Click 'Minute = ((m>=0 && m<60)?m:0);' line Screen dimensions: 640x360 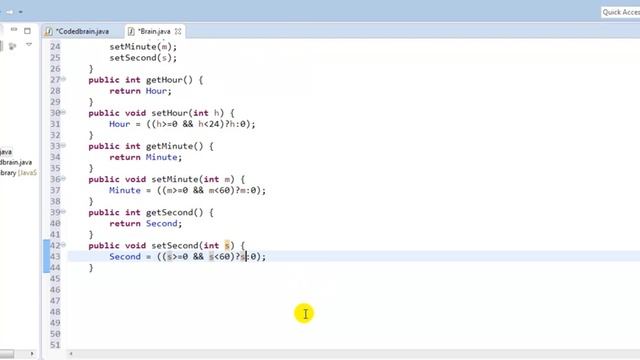pos(187,190)
